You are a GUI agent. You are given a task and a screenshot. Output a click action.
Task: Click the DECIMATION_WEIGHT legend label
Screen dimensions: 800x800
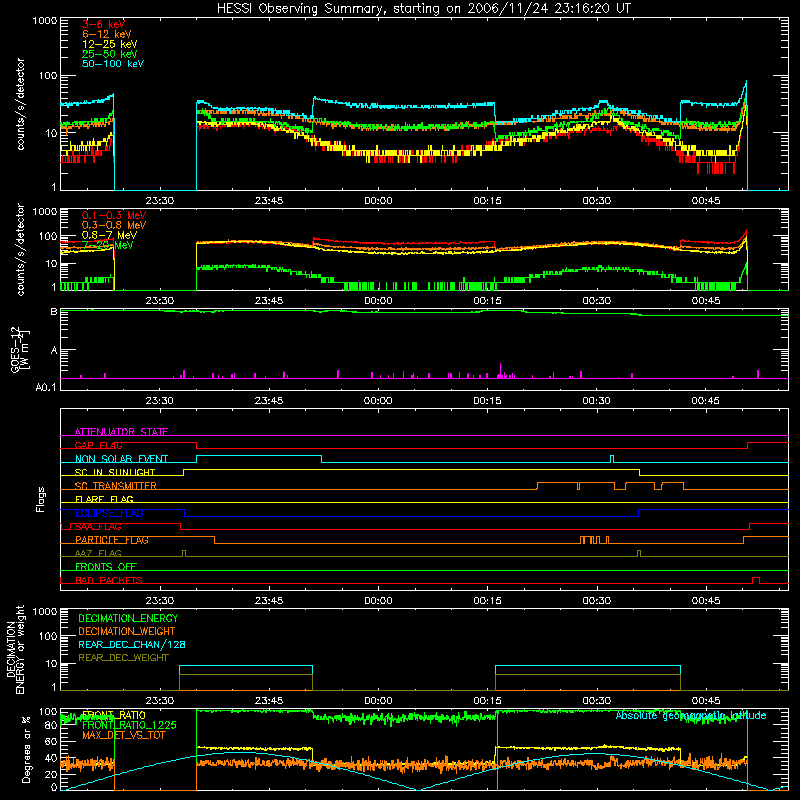click(127, 631)
